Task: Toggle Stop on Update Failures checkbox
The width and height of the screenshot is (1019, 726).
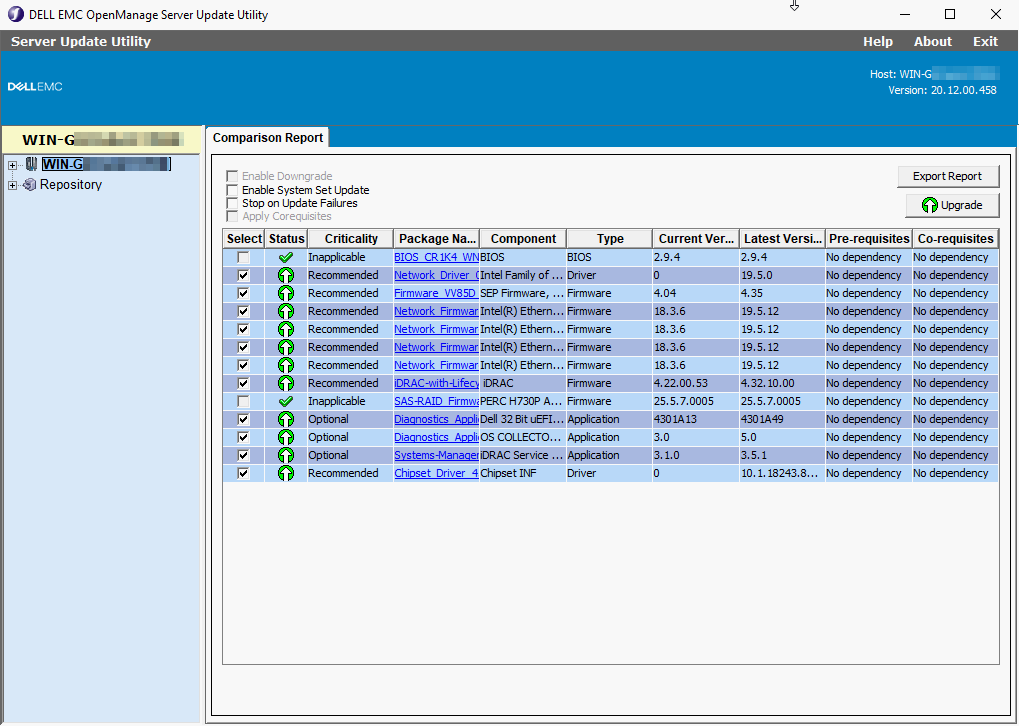Action: [x=233, y=203]
